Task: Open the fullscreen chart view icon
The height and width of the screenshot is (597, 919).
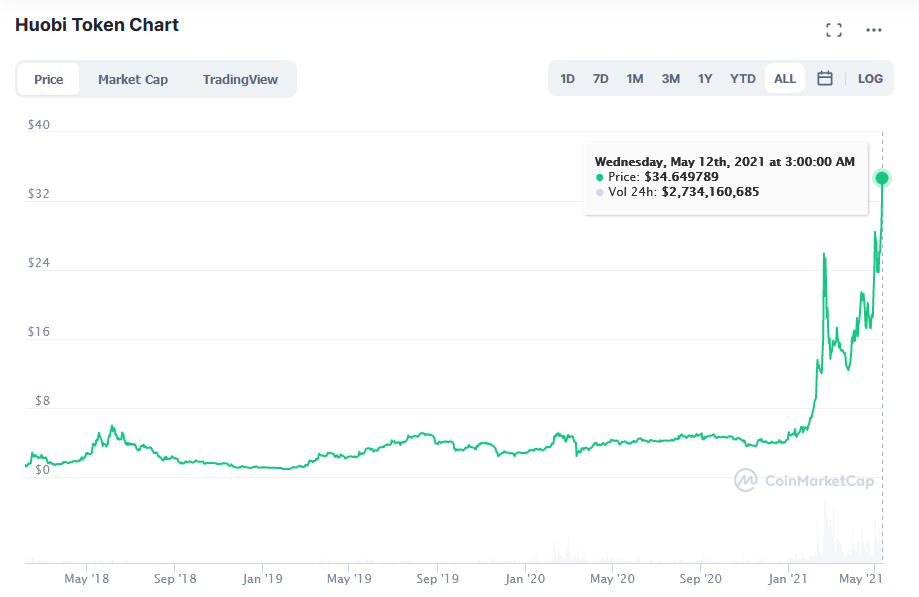Action: click(x=833, y=30)
